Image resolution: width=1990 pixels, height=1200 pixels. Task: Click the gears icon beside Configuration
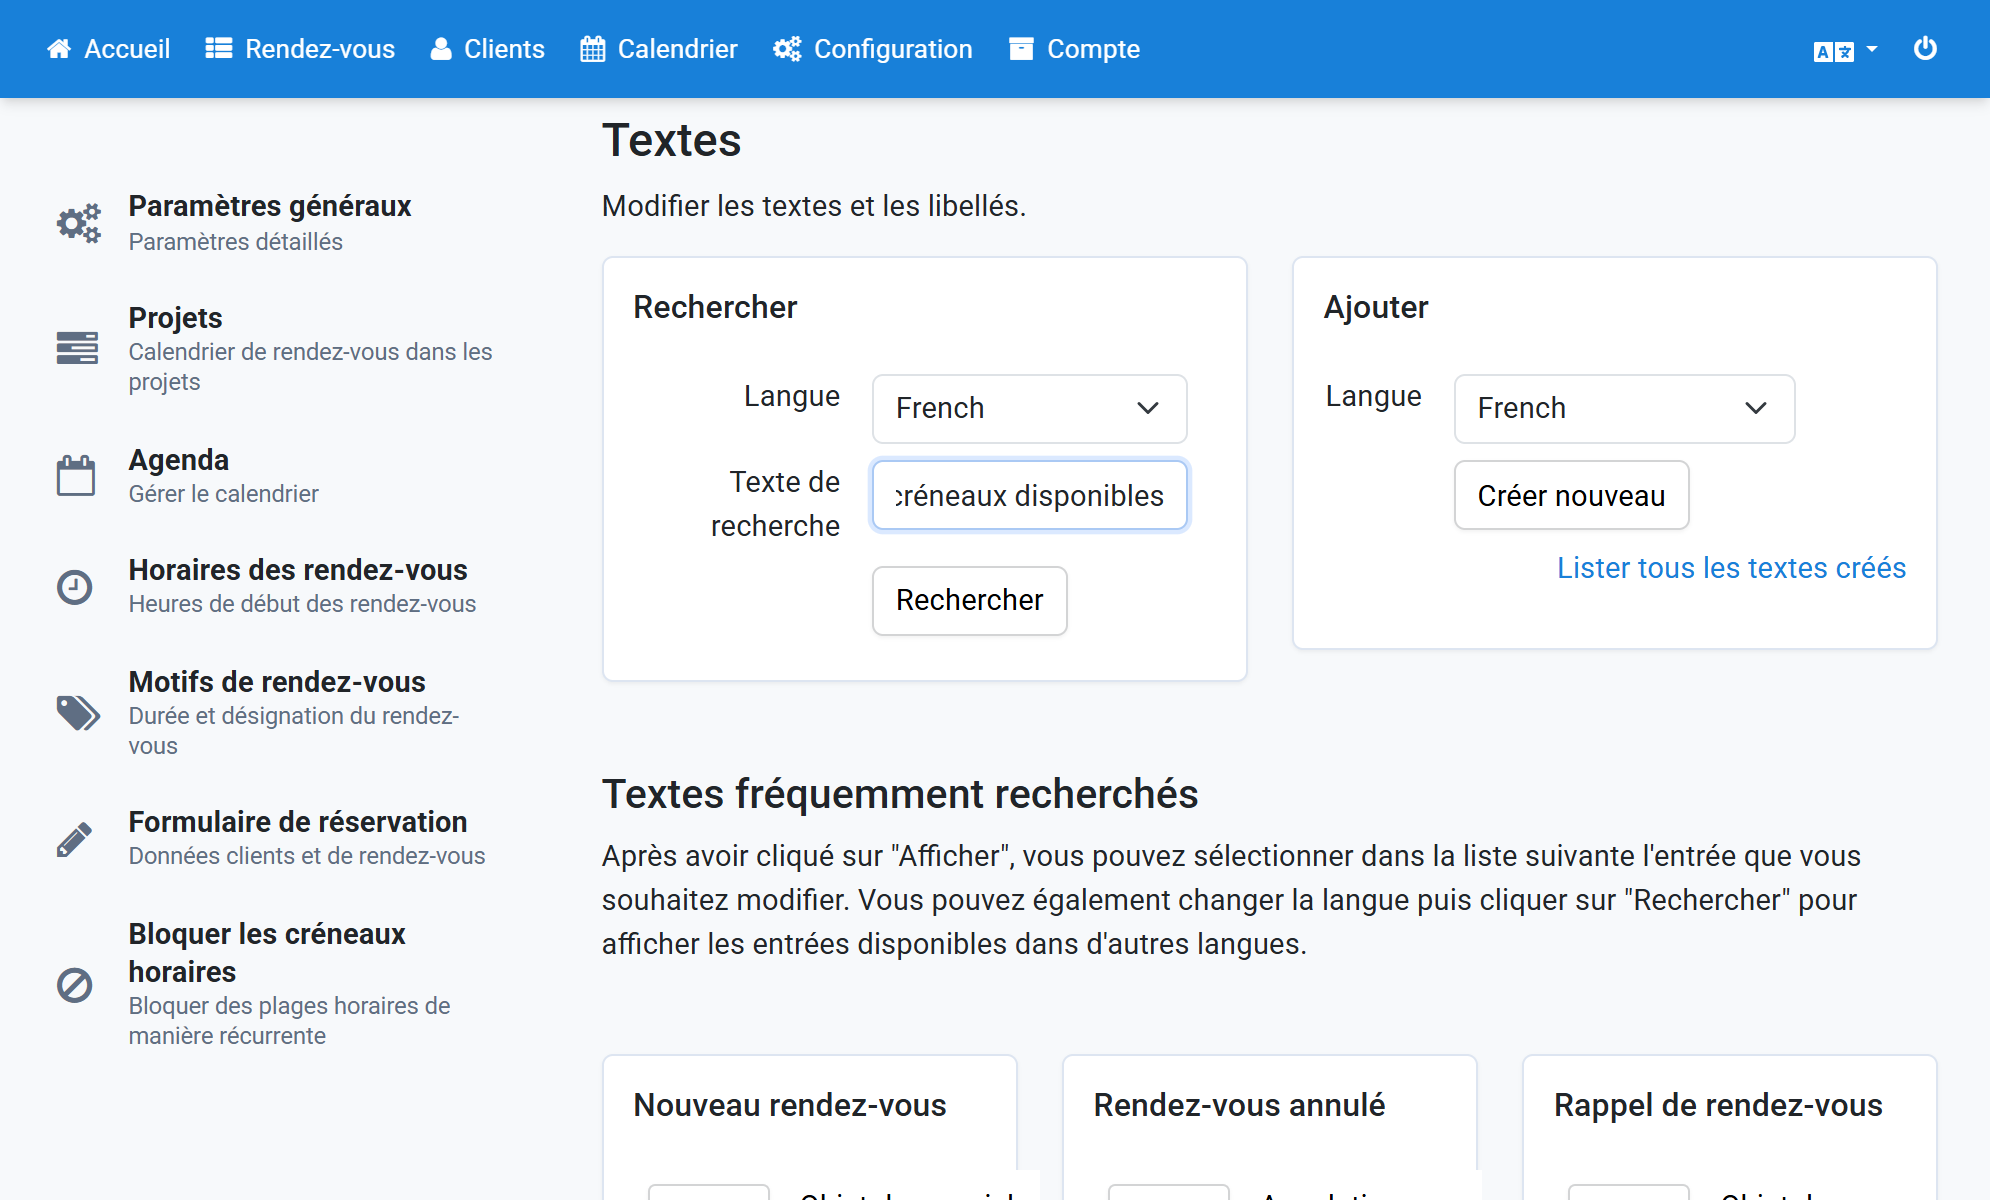(787, 49)
